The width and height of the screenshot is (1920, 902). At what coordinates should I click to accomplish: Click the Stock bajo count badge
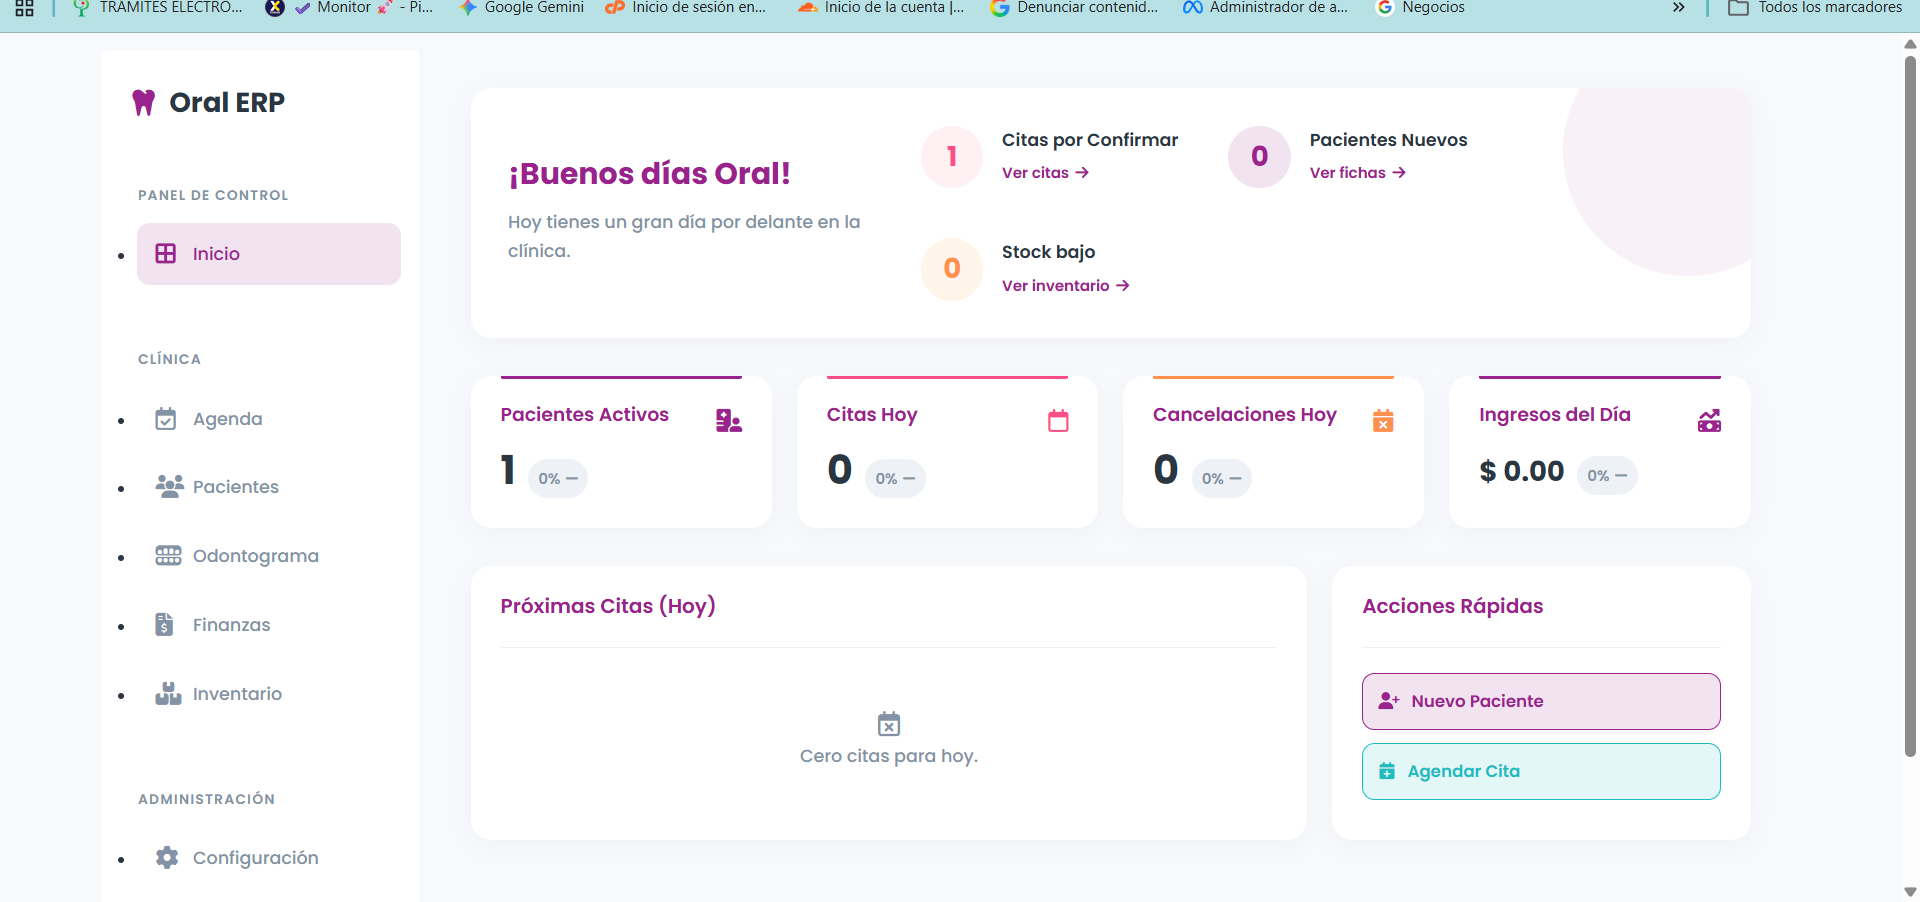click(x=952, y=269)
